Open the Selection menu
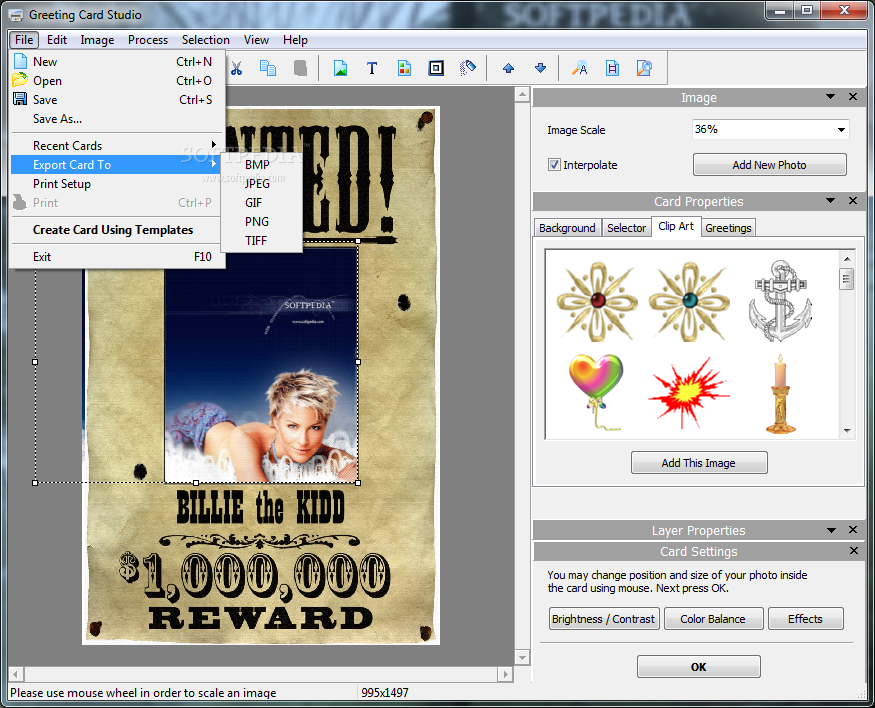The width and height of the screenshot is (875, 708). pyautogui.click(x=205, y=40)
